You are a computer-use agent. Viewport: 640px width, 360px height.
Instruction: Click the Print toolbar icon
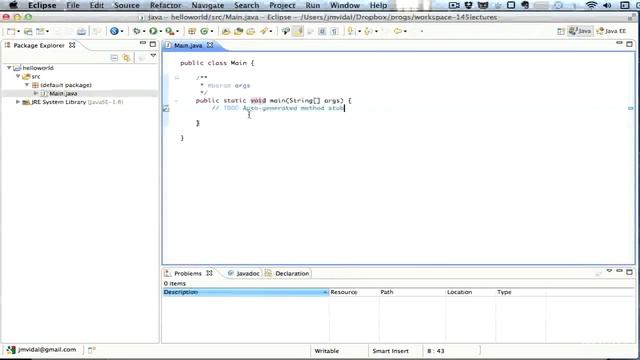click(x=82, y=31)
